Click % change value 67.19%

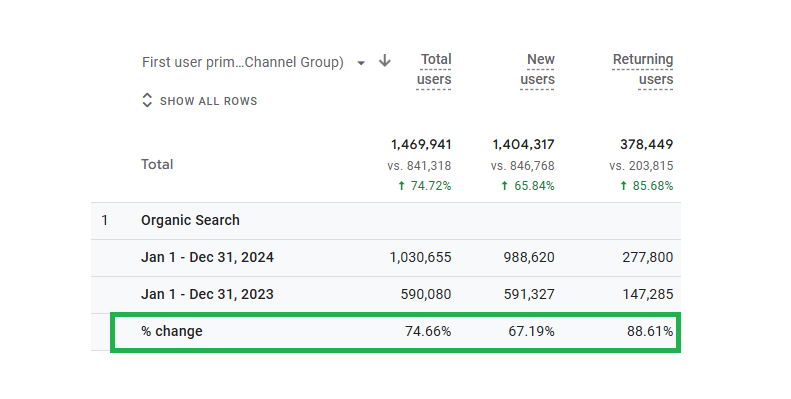[x=532, y=331]
